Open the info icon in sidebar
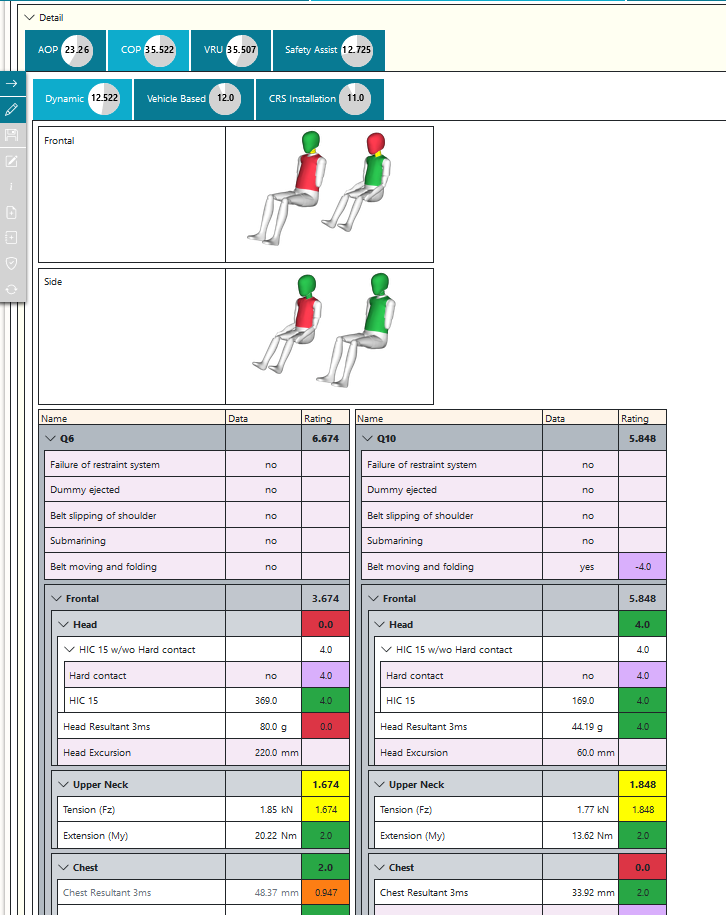 pyautogui.click(x=12, y=186)
